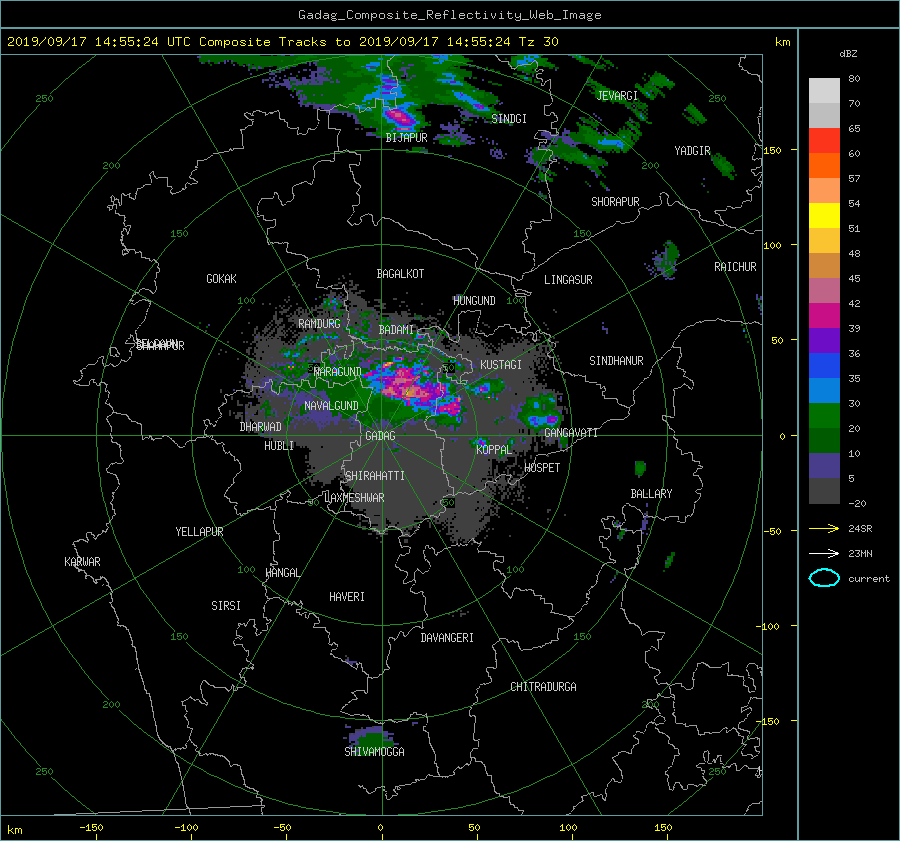Click the yellow 24SR arrow icon in legend

(x=824, y=528)
